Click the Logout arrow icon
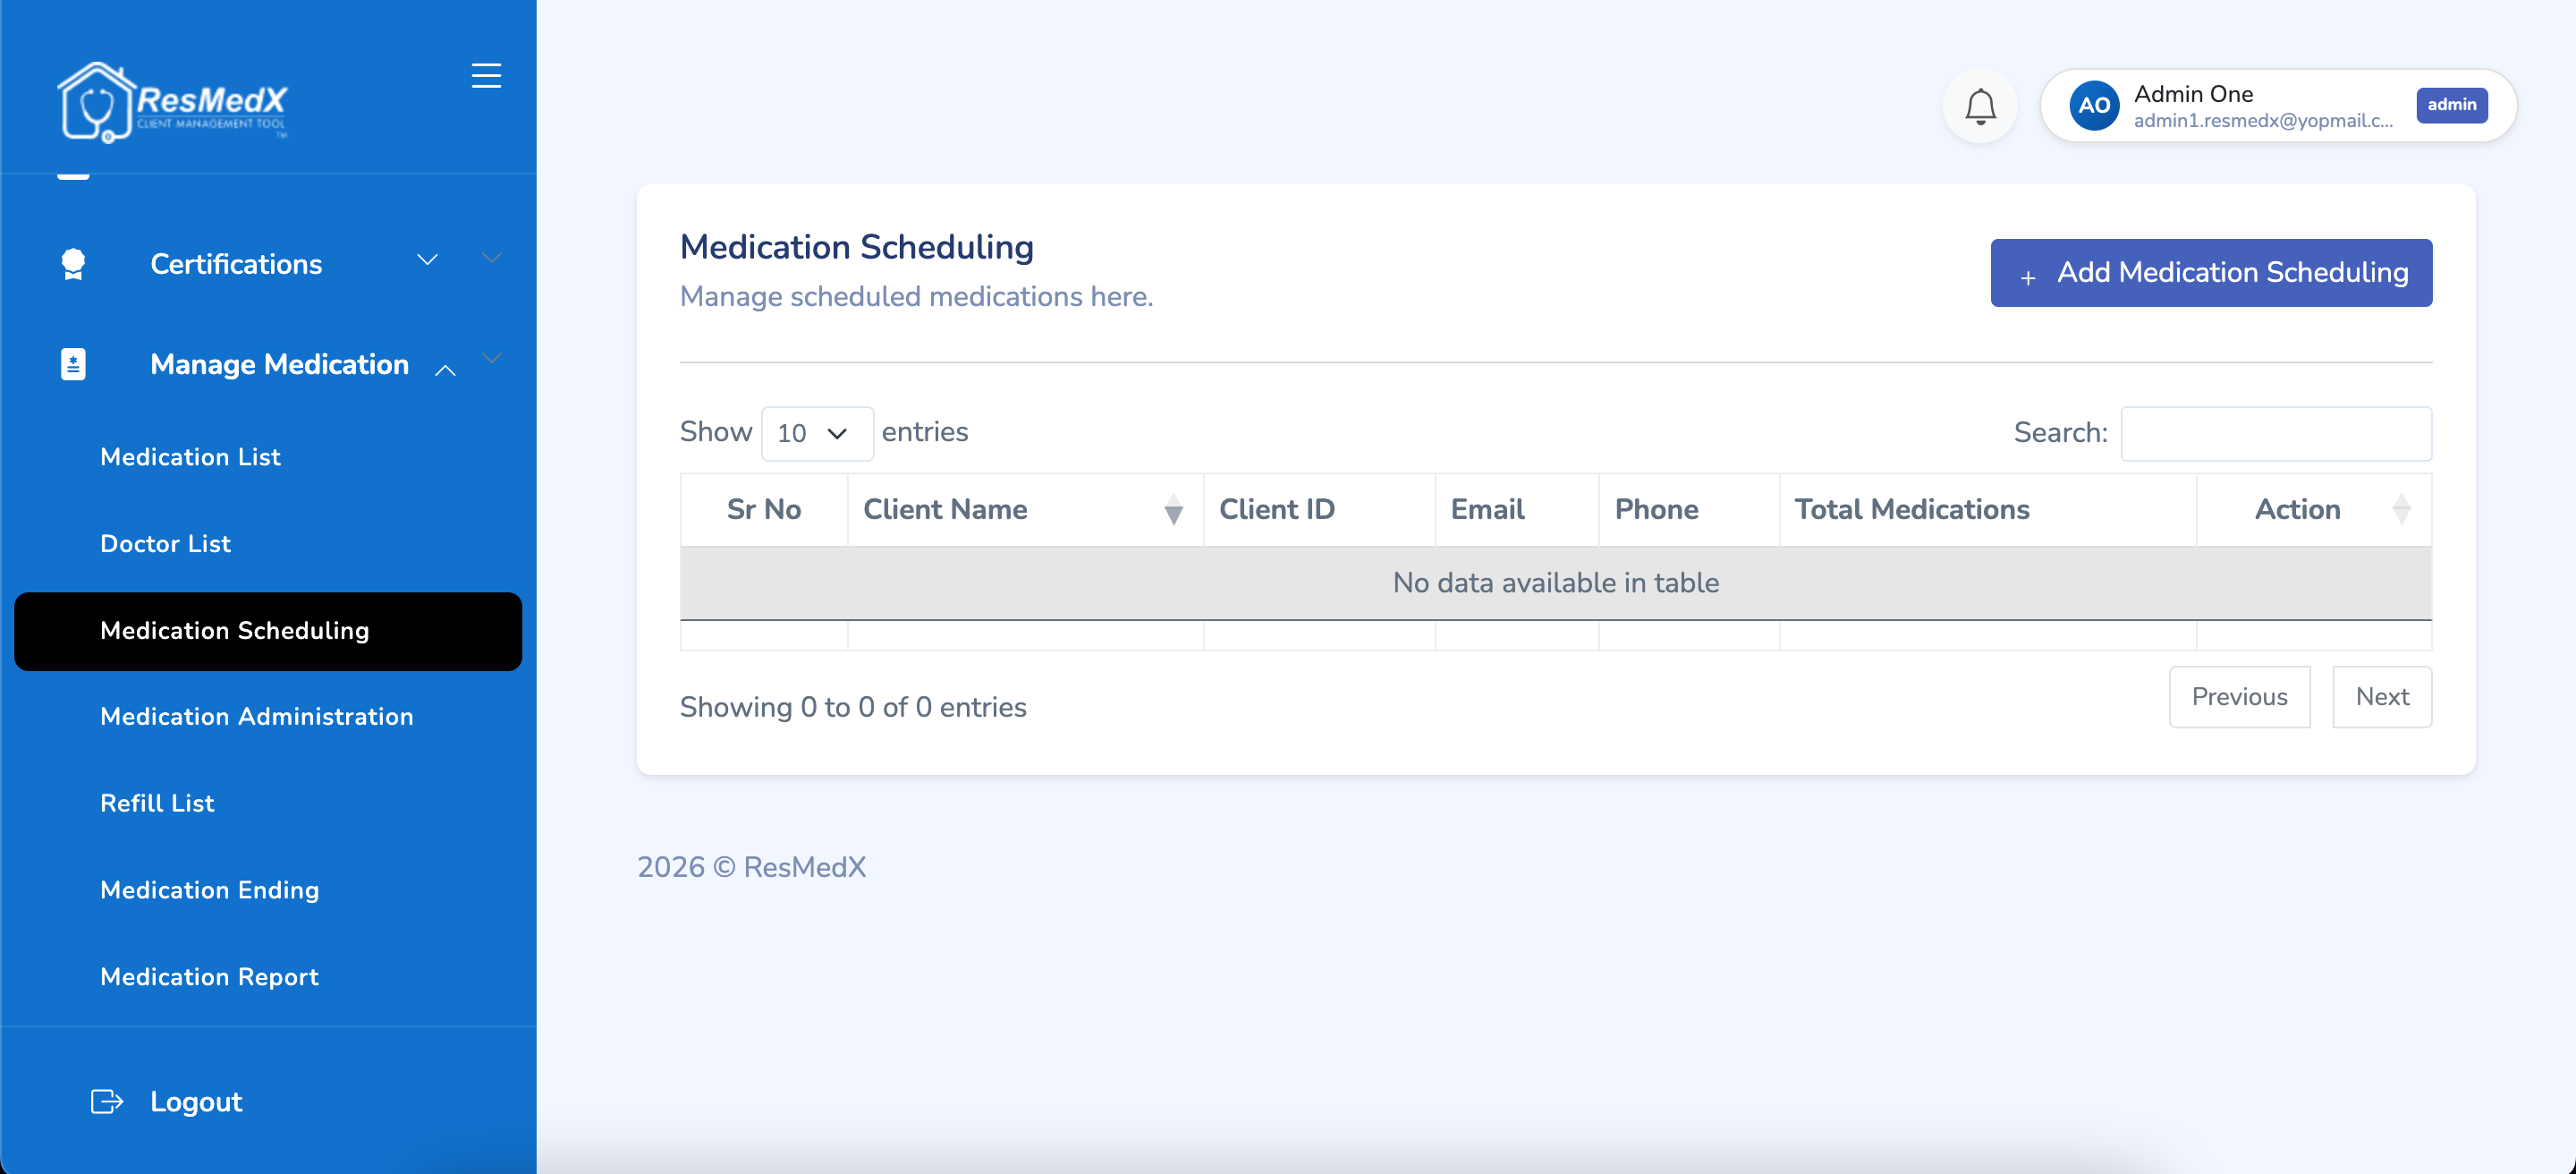This screenshot has width=2576, height=1174. (x=107, y=1101)
